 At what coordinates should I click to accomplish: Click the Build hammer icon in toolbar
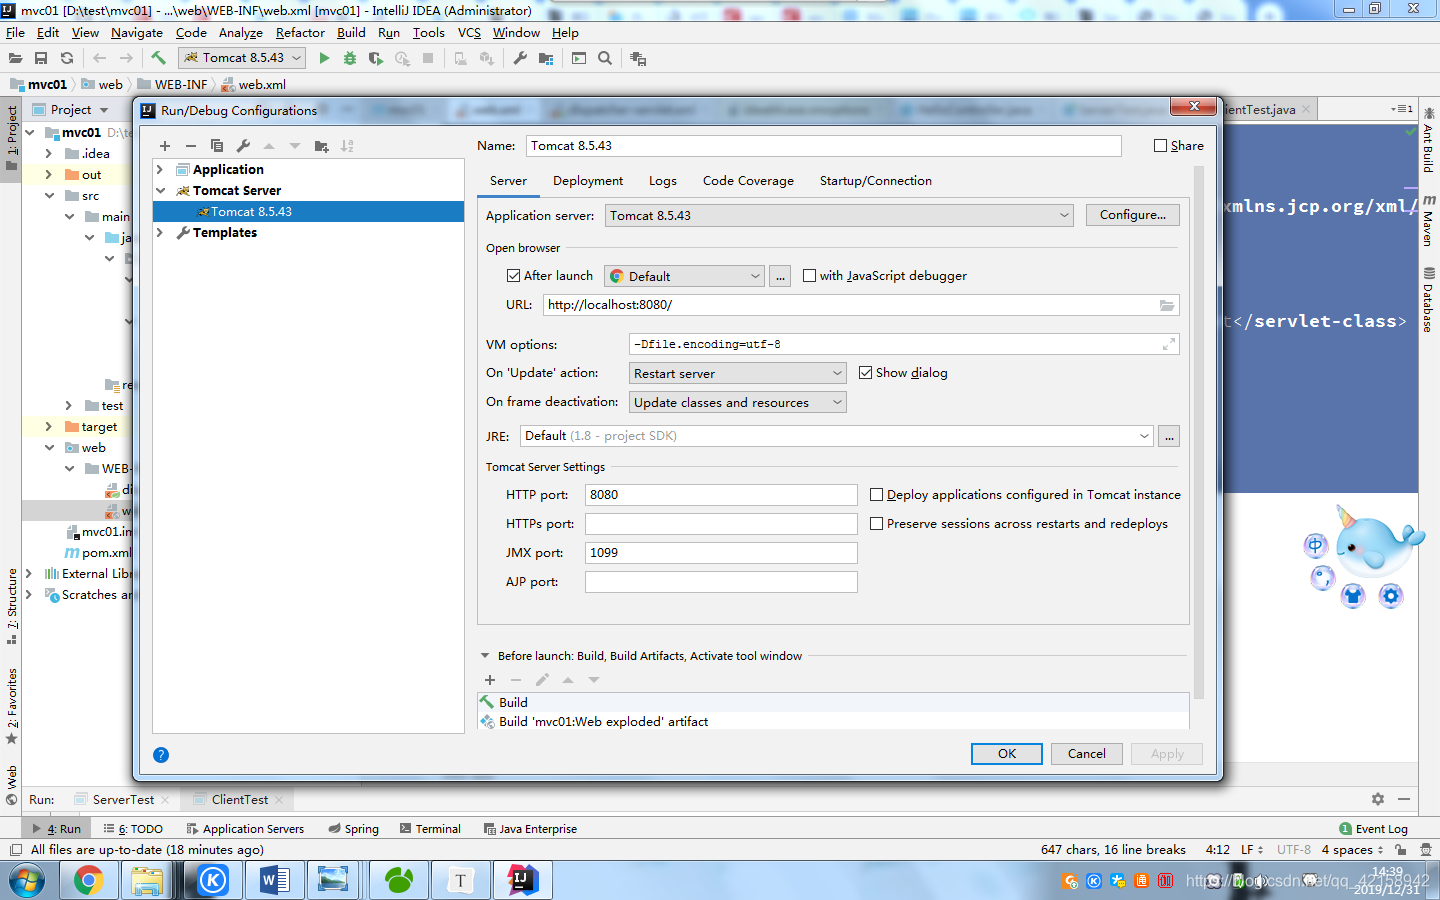[158, 58]
